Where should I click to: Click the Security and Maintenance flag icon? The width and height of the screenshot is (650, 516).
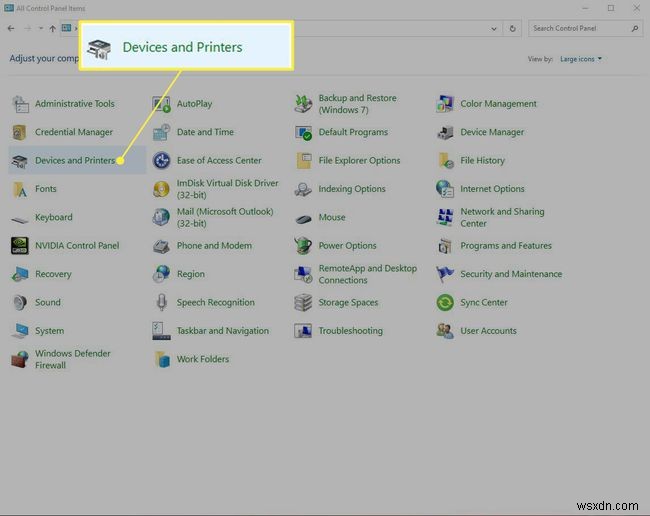point(445,274)
